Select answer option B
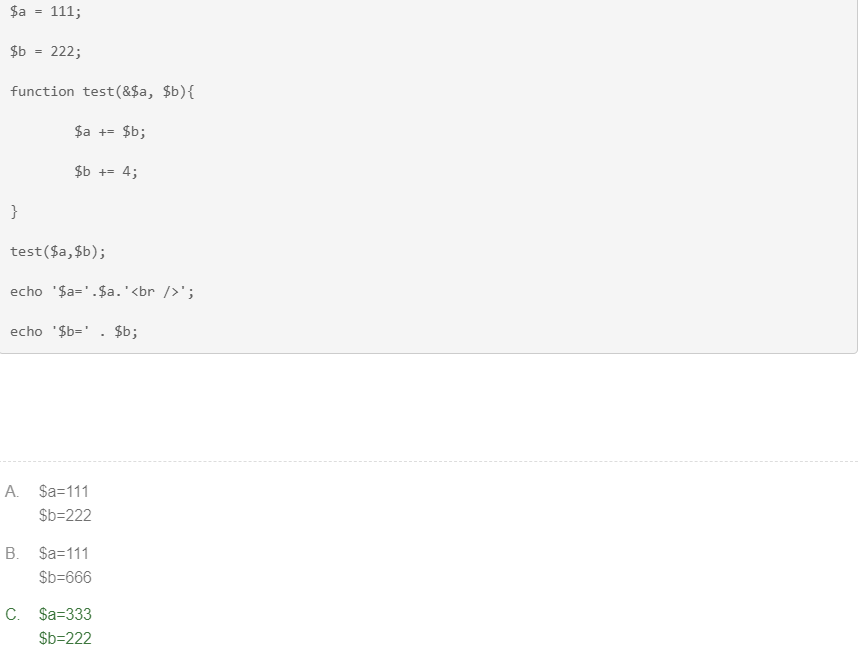861x653 pixels. click(x=12, y=553)
